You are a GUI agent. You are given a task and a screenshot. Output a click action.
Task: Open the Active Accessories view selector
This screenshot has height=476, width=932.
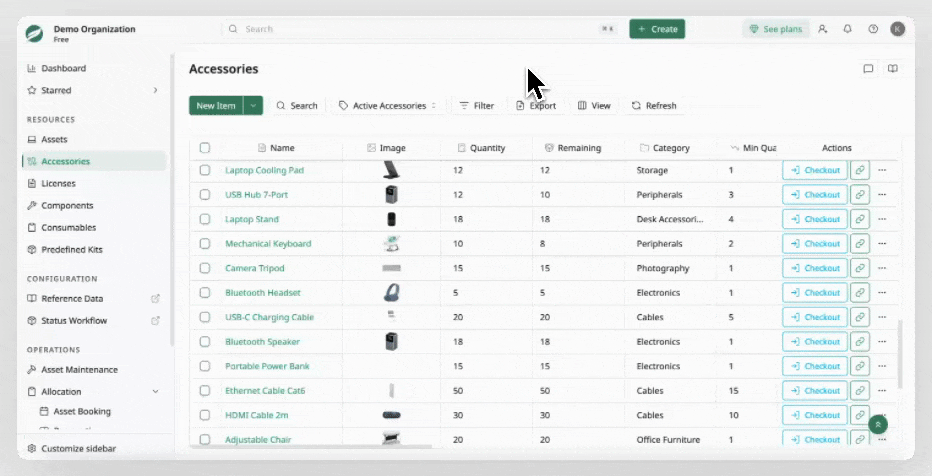pos(388,105)
